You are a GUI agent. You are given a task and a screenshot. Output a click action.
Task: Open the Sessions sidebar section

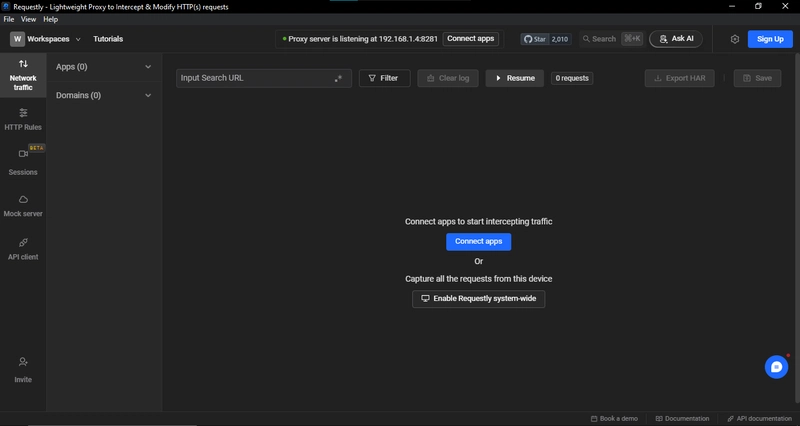coord(23,162)
